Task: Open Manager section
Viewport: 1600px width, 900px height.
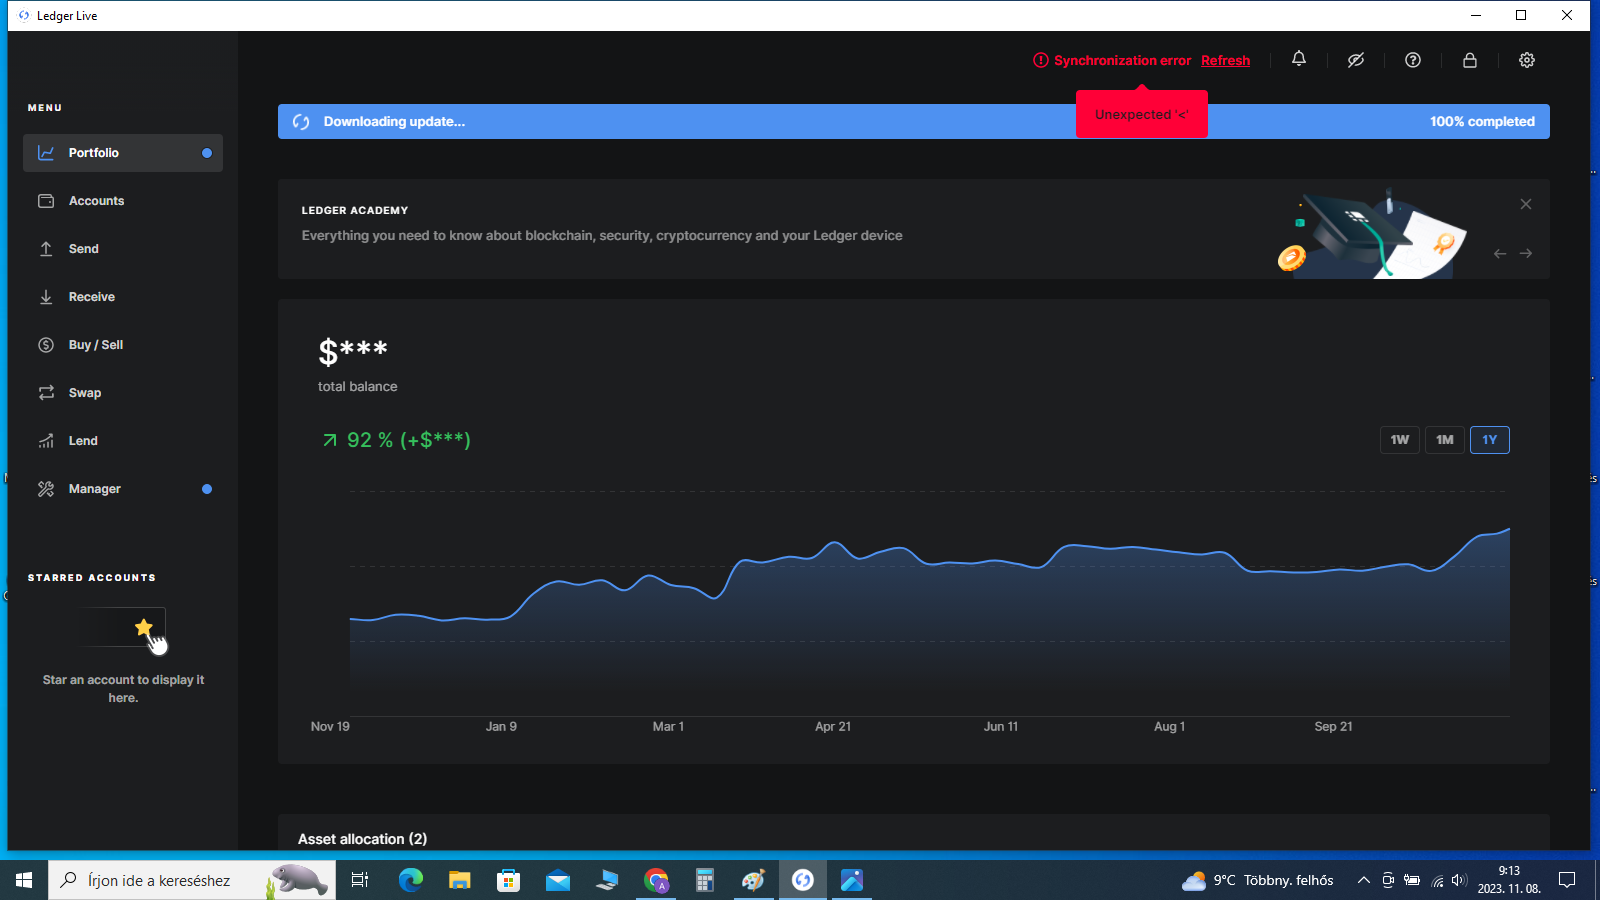Action: (123, 489)
